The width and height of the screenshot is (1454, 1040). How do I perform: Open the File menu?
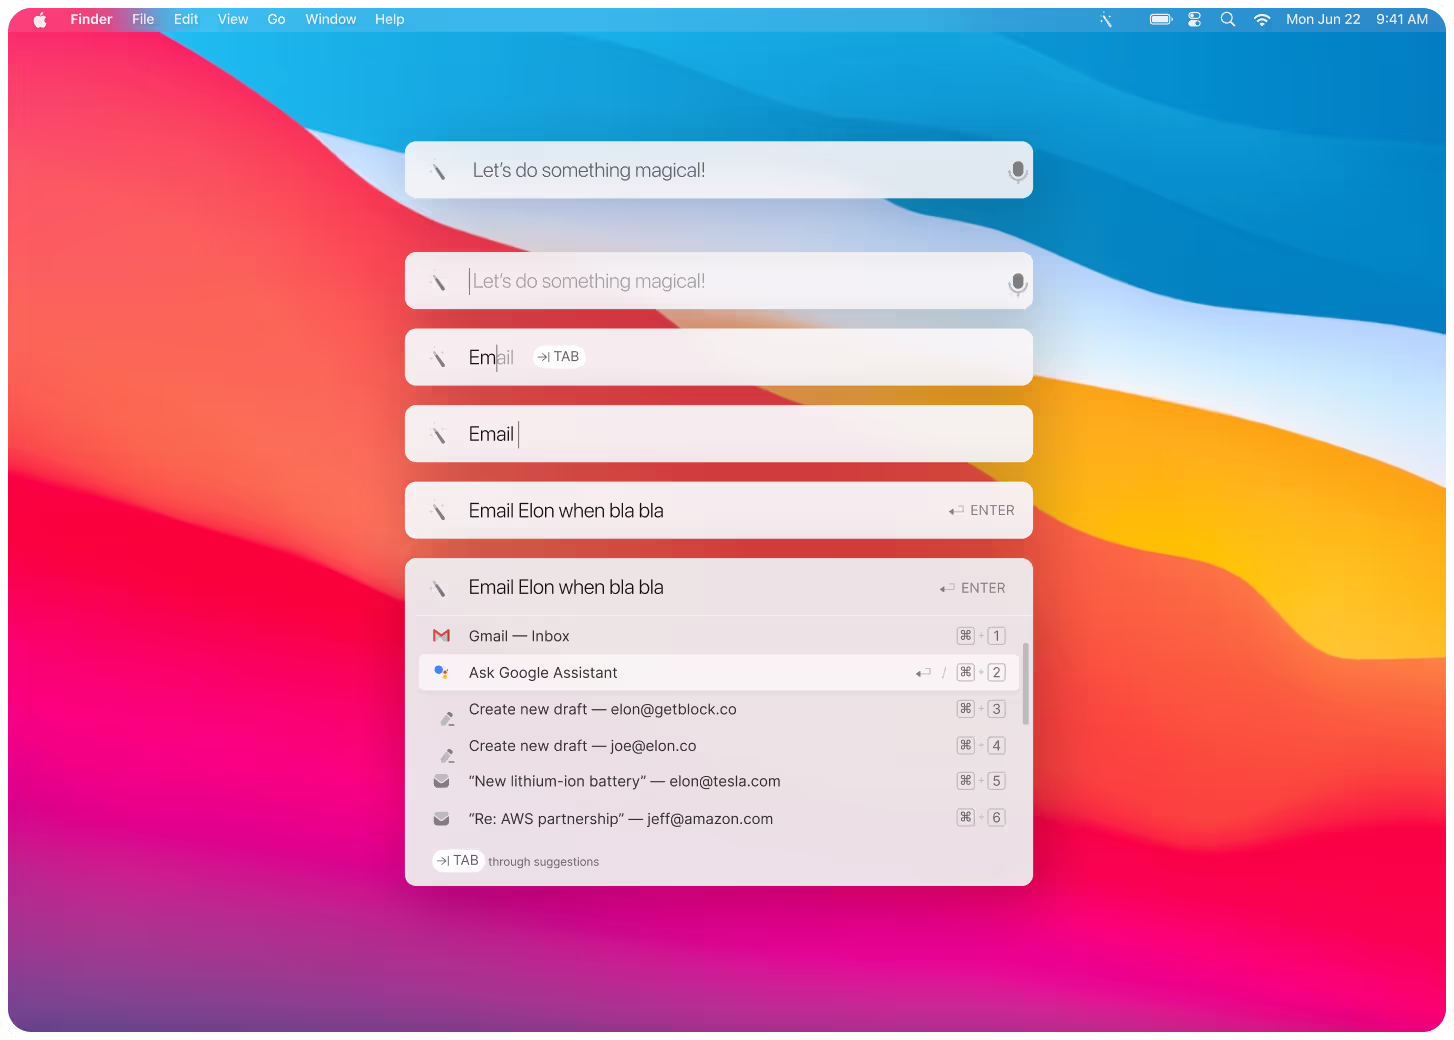click(143, 19)
